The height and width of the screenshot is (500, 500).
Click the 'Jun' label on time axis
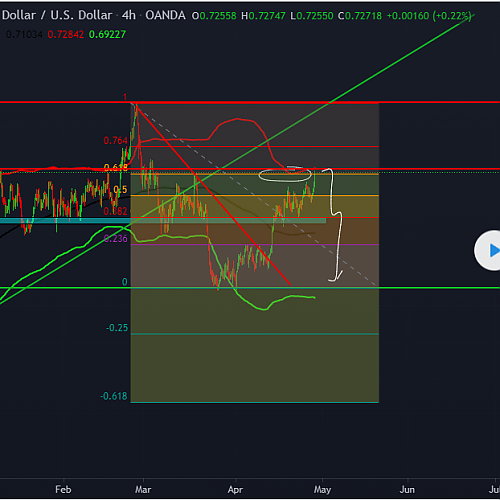pos(407,490)
